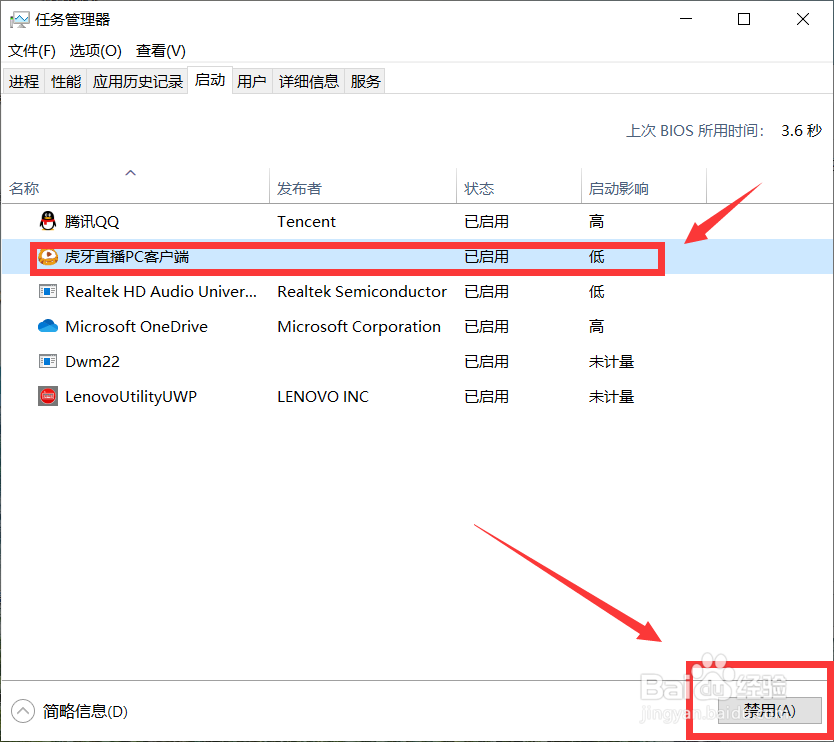
Task: Collapse to 简略信息 using the circular chevron icon
Action: (22, 711)
